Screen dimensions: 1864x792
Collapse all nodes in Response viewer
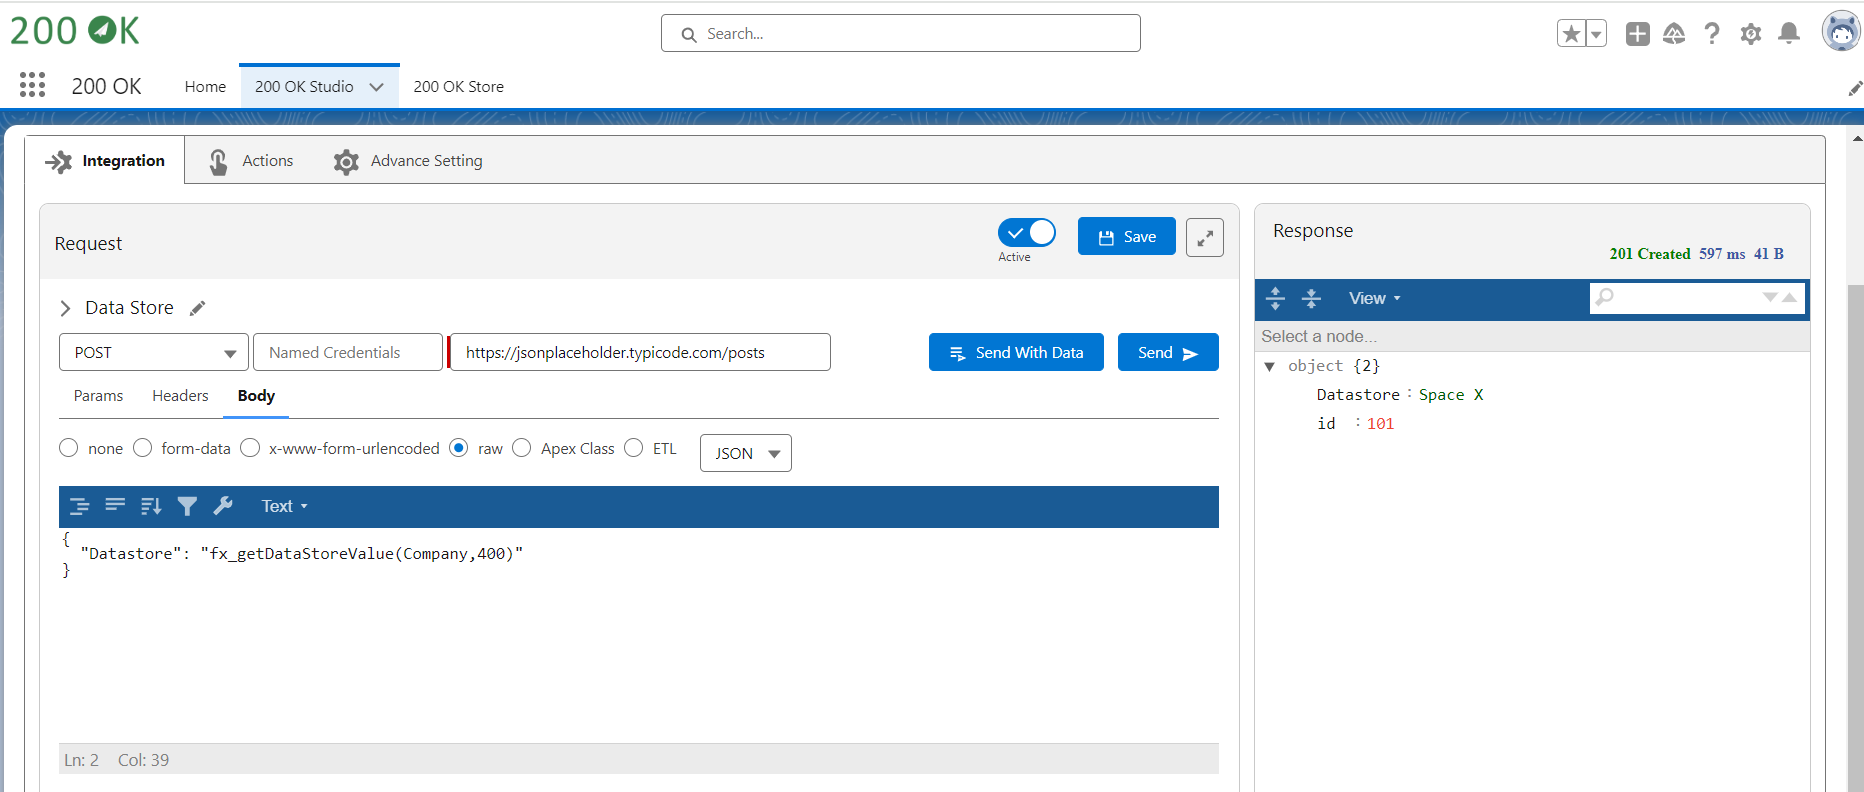[x=1311, y=298]
